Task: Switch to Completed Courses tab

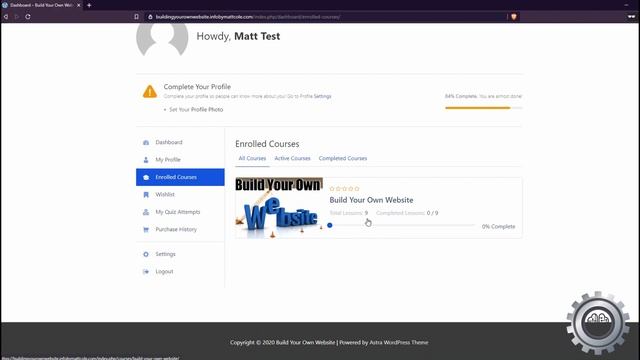Action: (x=343, y=158)
